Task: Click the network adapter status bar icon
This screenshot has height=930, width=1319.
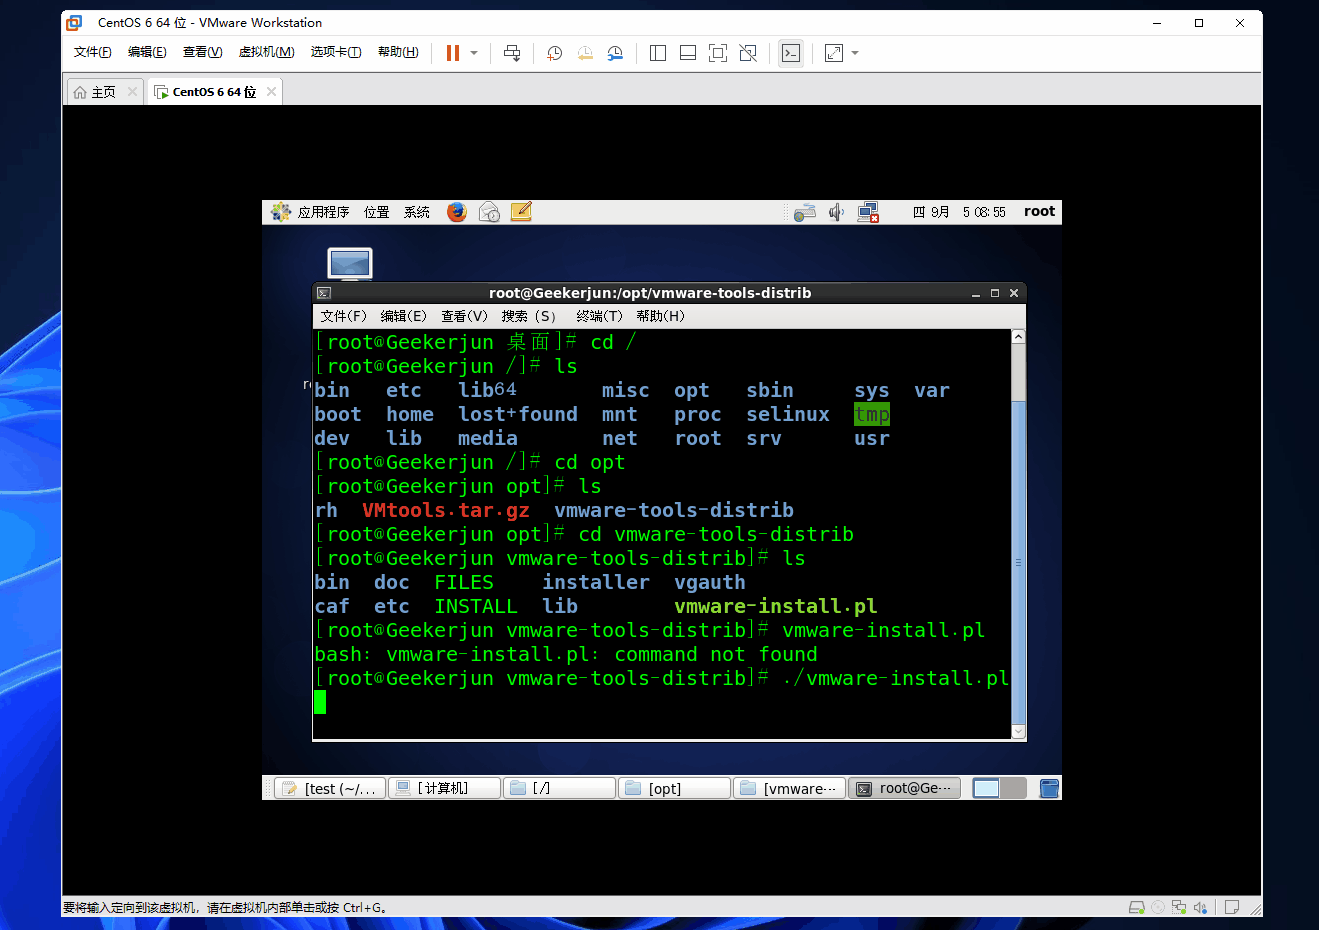Action: coord(1179,908)
